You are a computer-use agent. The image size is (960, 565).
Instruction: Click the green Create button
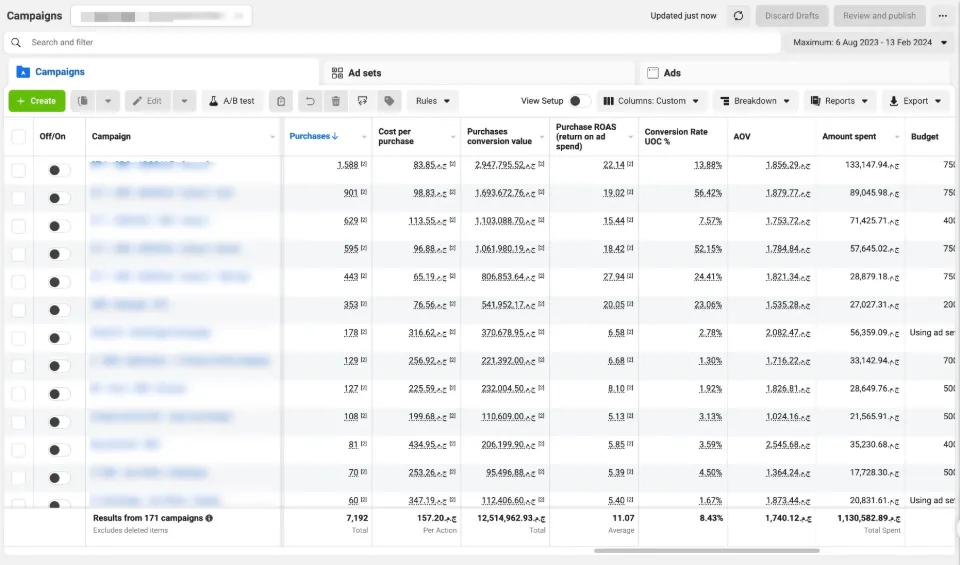tap(37, 101)
